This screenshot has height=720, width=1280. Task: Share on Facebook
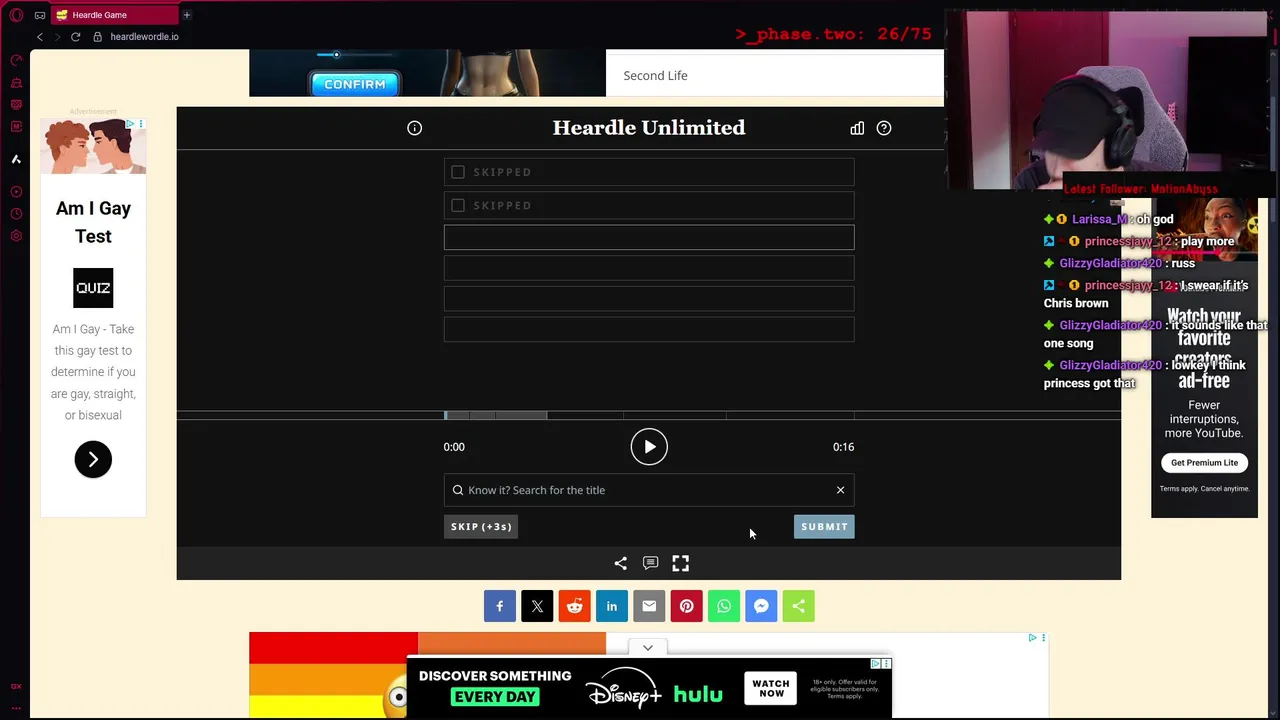pos(500,606)
